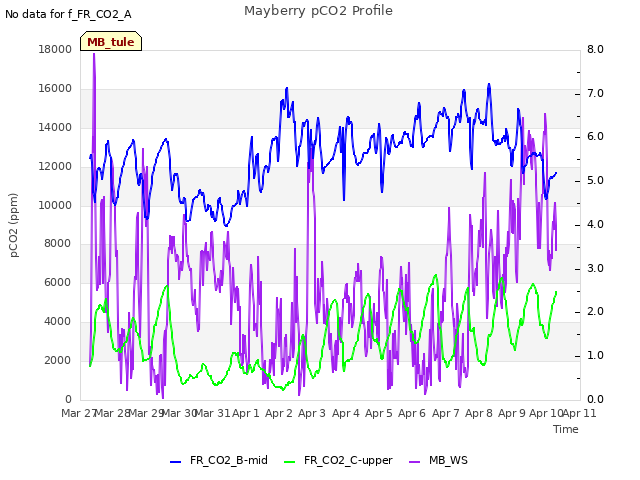Image resolution: width=640 pixels, height=480 pixels.
Task: Click the 3.0 right axis tick label
Action: point(595,268)
